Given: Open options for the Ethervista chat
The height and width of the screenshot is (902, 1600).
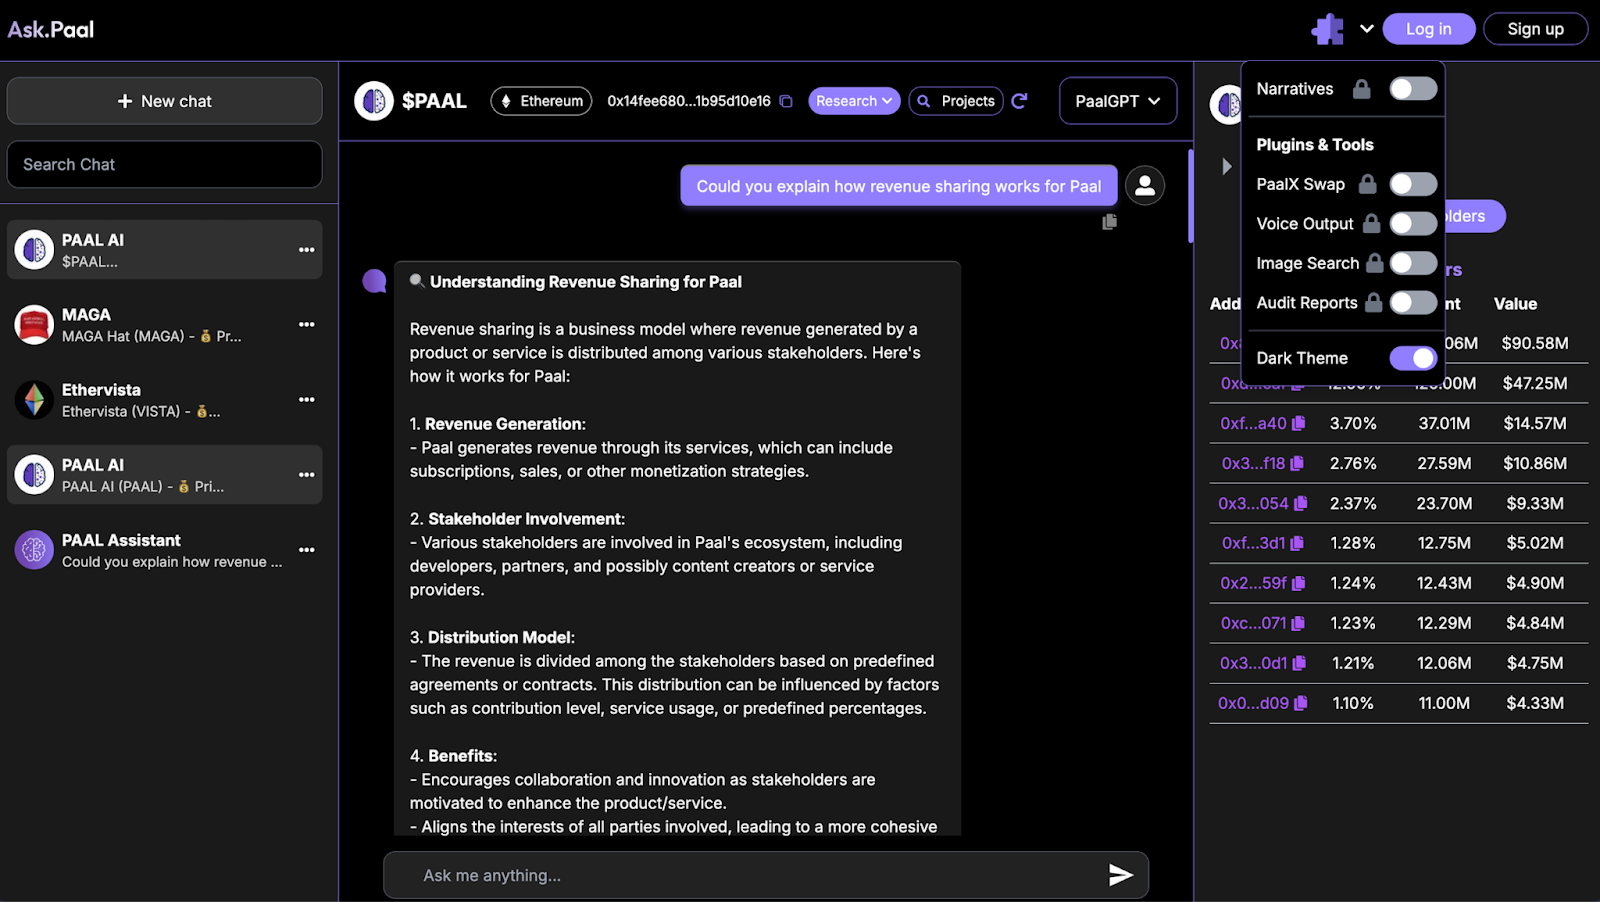Looking at the screenshot, I should (307, 399).
